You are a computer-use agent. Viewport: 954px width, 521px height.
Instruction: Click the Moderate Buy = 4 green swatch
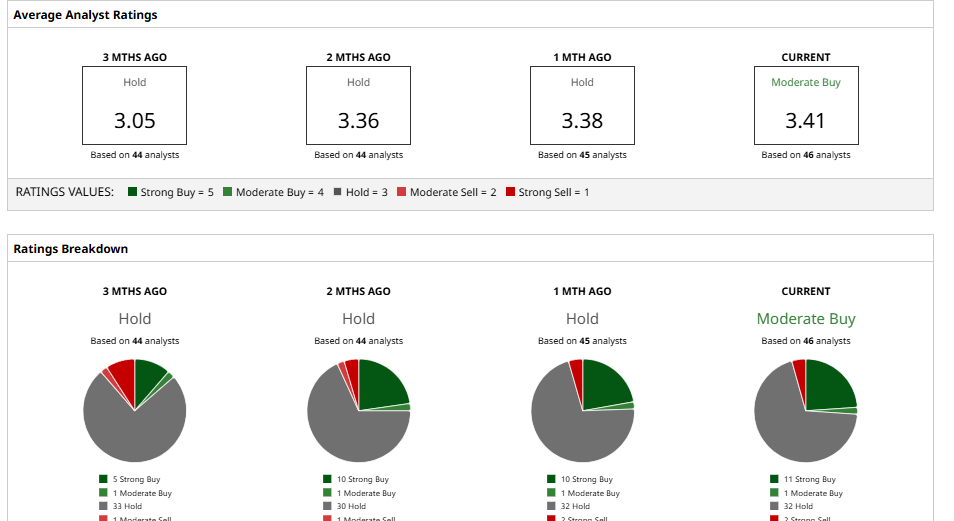point(228,192)
